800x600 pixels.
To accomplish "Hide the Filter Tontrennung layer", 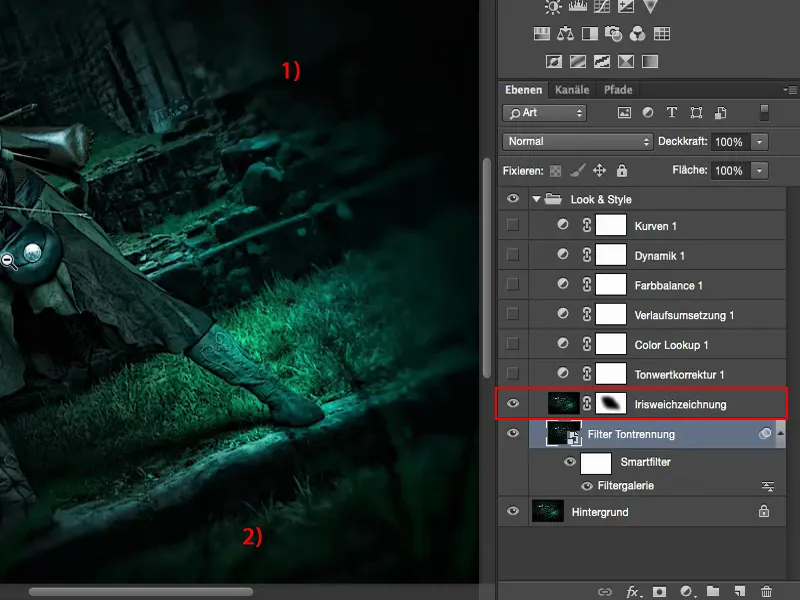I will (513, 433).
